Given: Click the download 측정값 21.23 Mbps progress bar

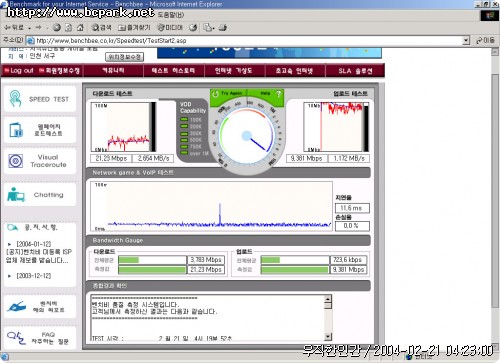Looking at the screenshot, I should click(x=152, y=270).
